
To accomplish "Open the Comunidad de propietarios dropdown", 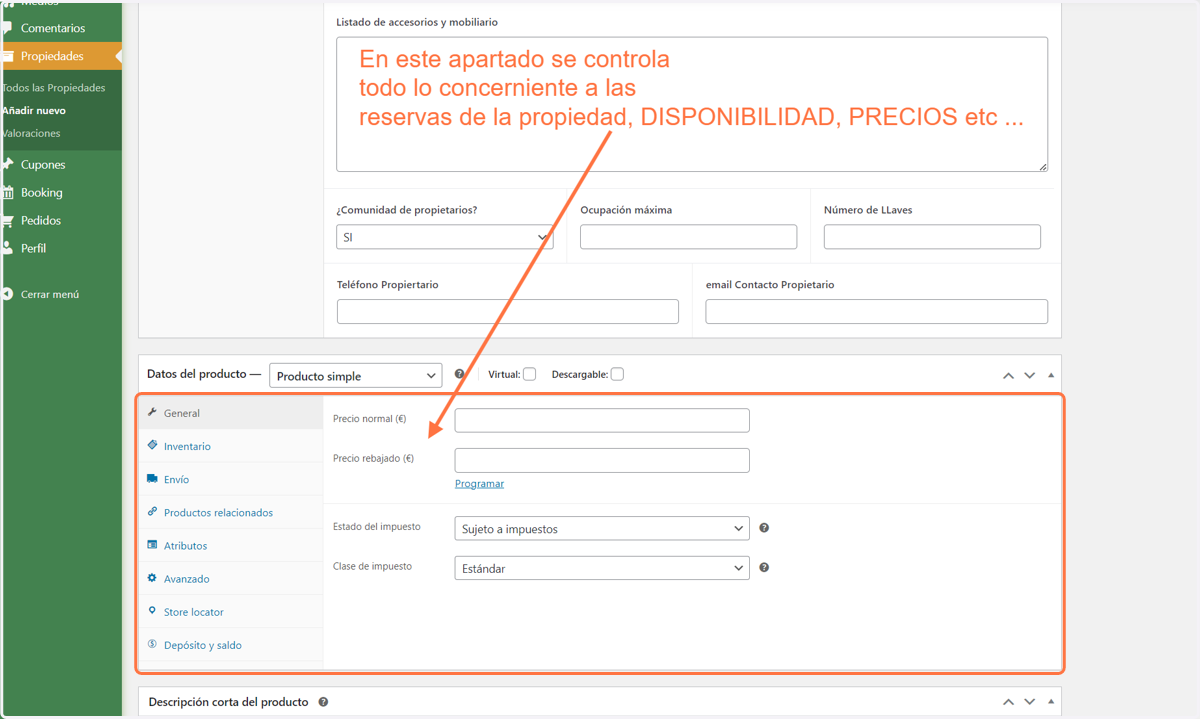I will [445, 237].
